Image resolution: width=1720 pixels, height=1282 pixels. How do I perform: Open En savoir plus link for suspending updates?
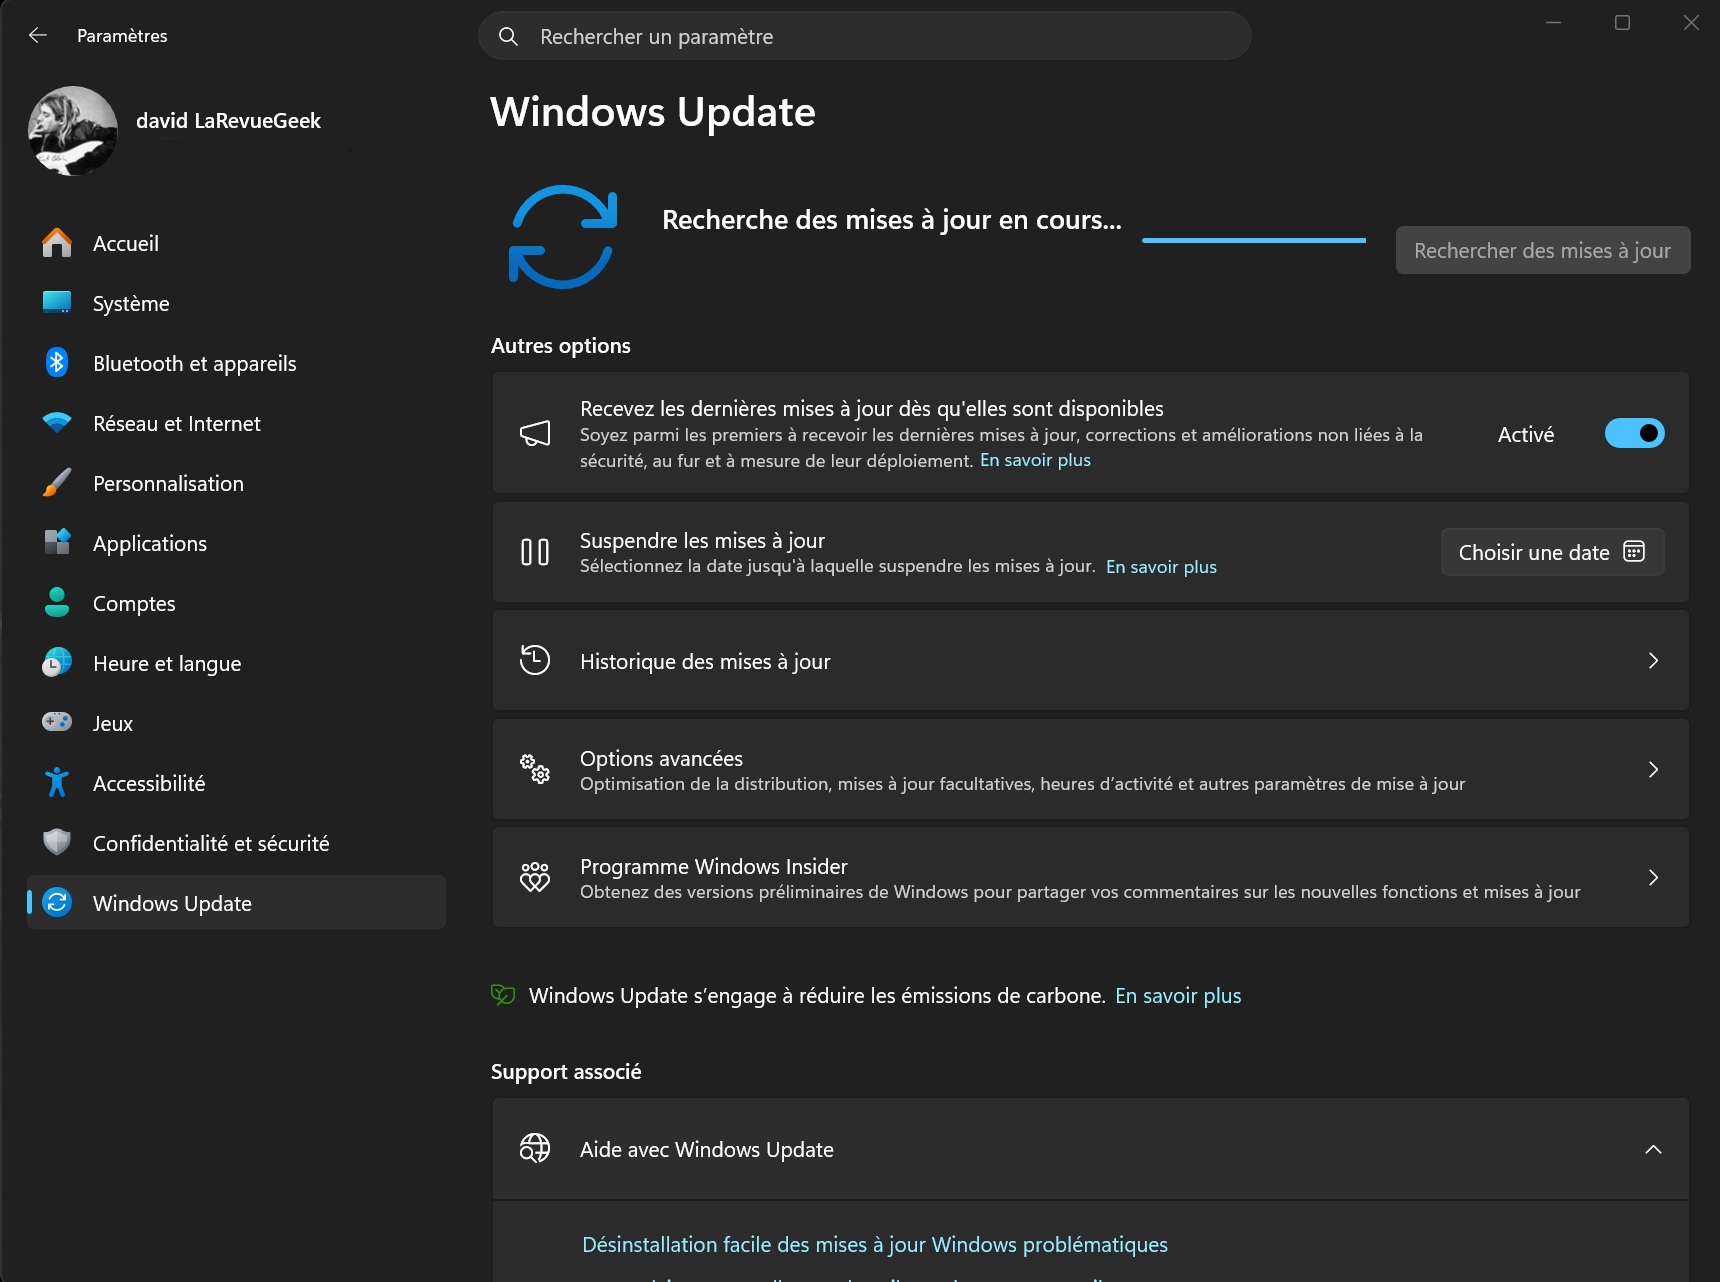coord(1161,567)
